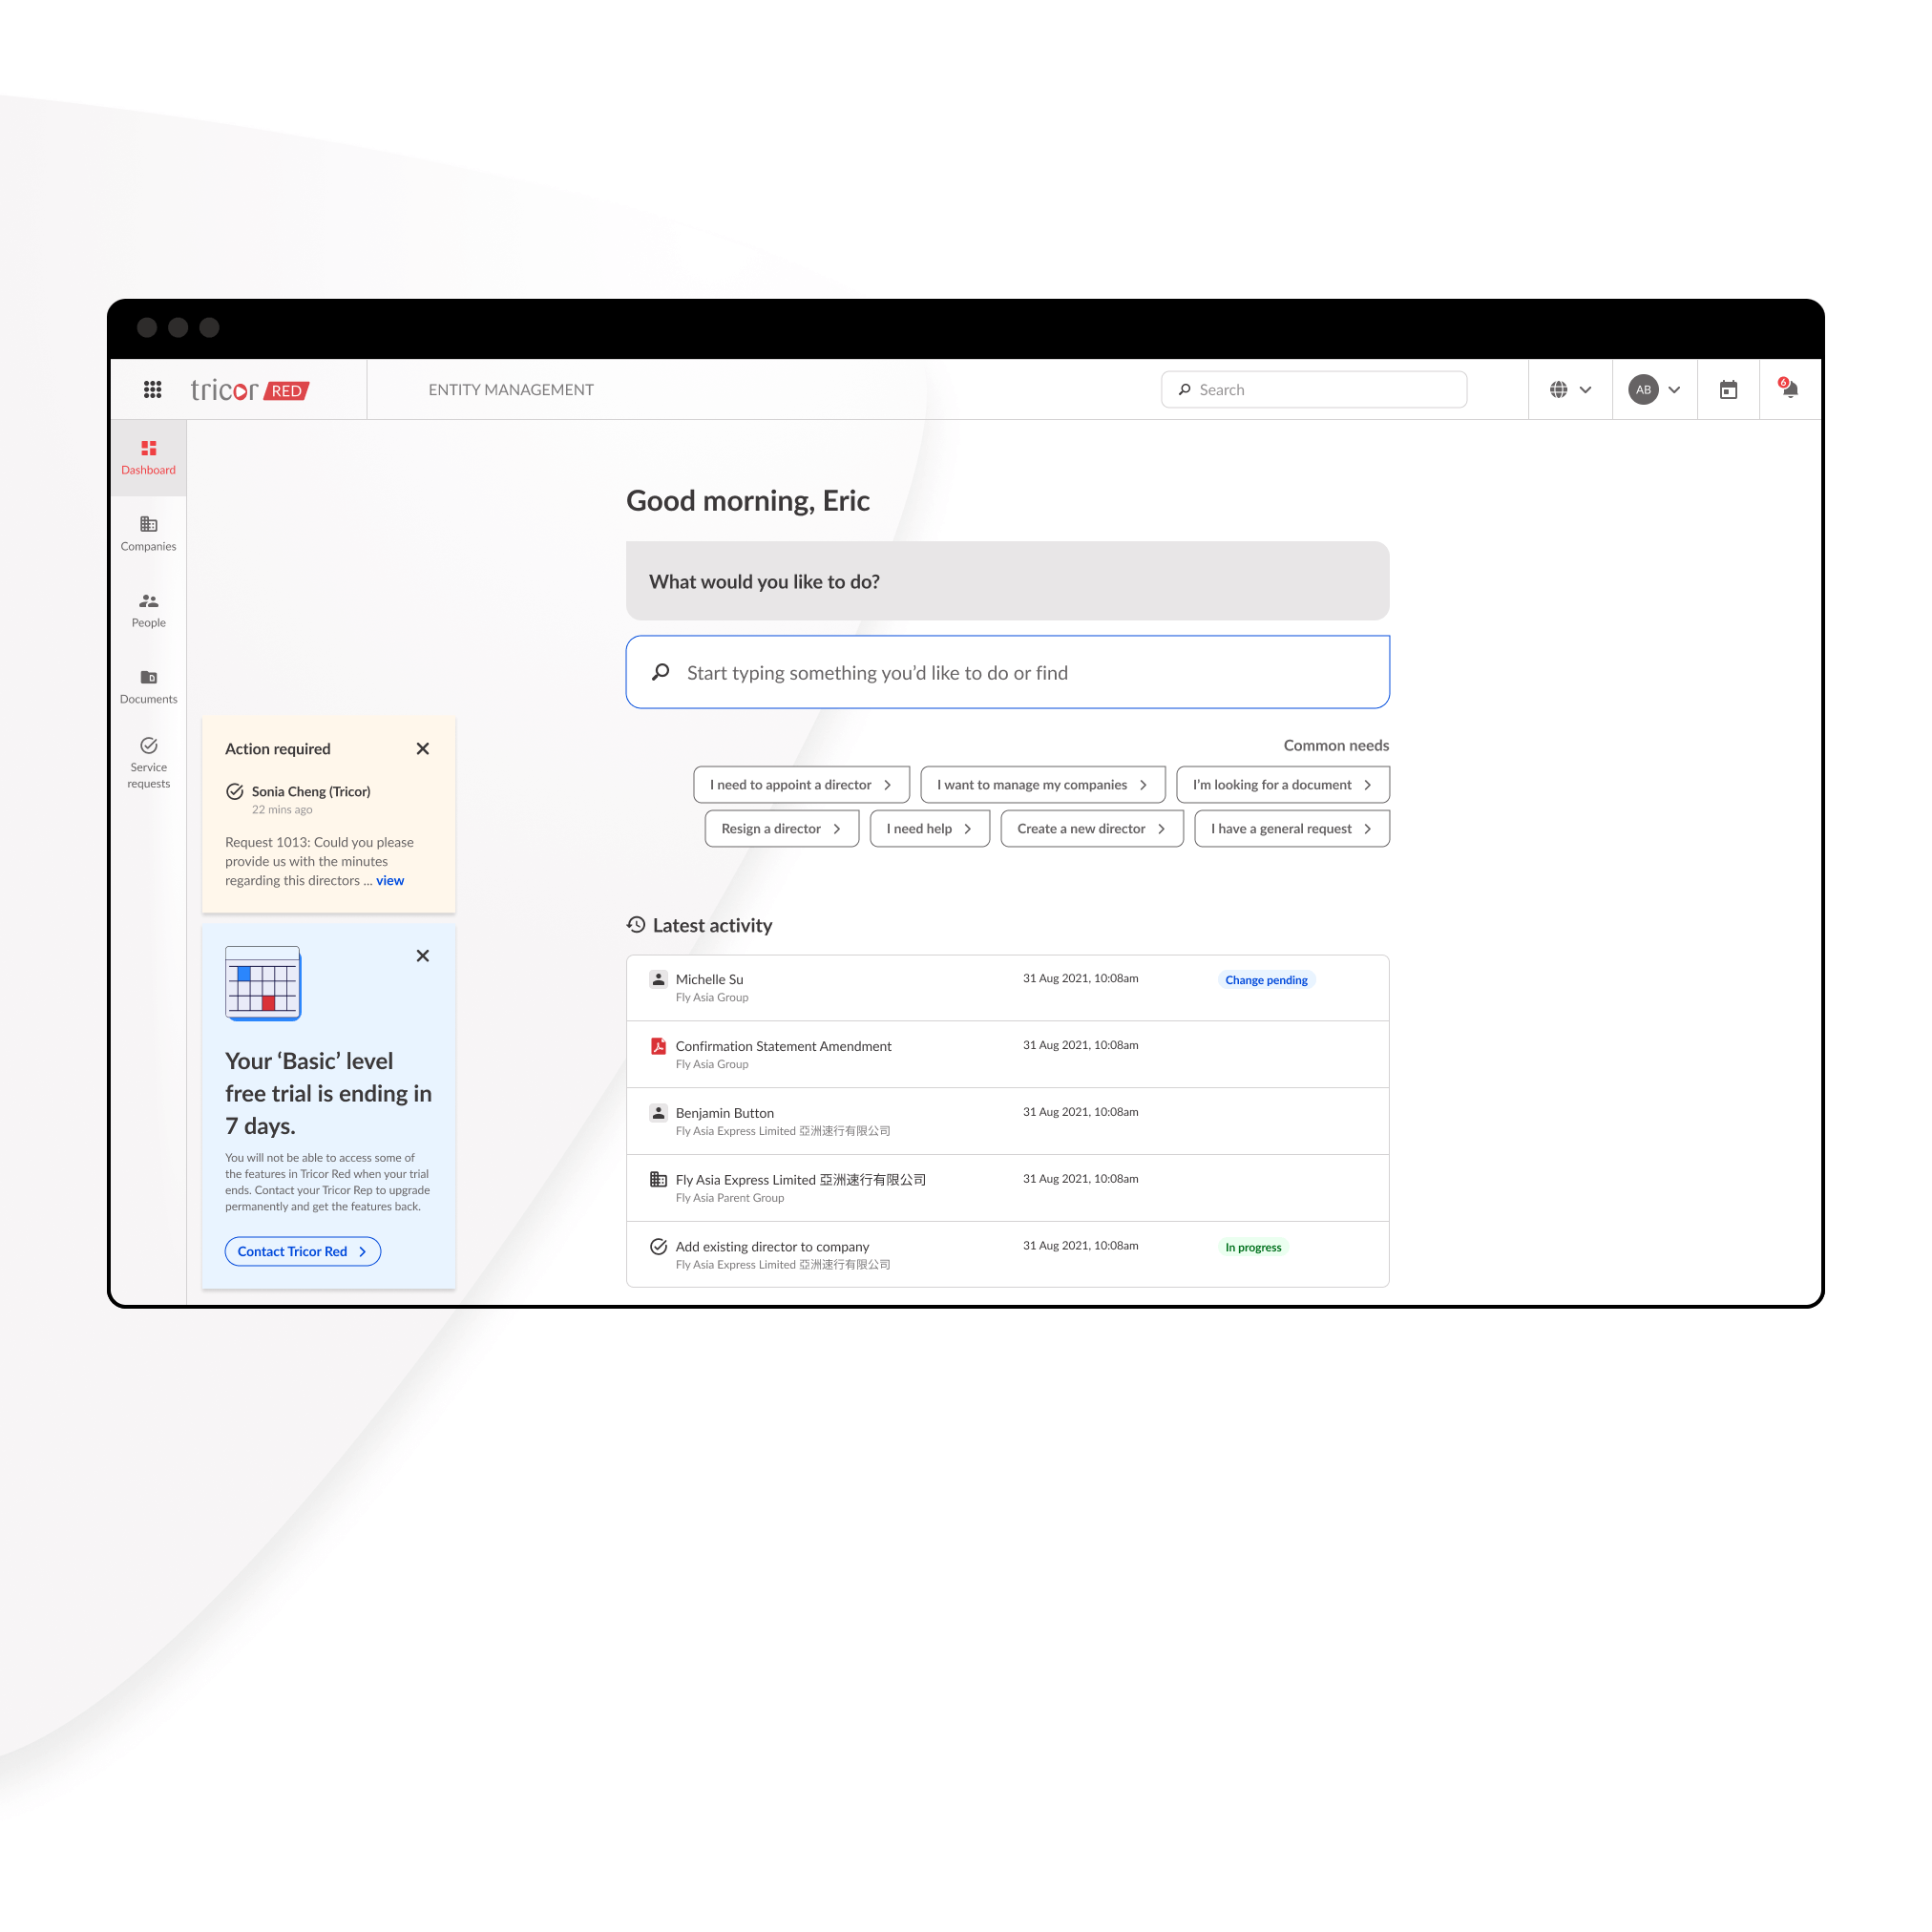Screen dimensions: 1932x1932
Task: Dismiss the free trial ending banner
Action: point(422,956)
